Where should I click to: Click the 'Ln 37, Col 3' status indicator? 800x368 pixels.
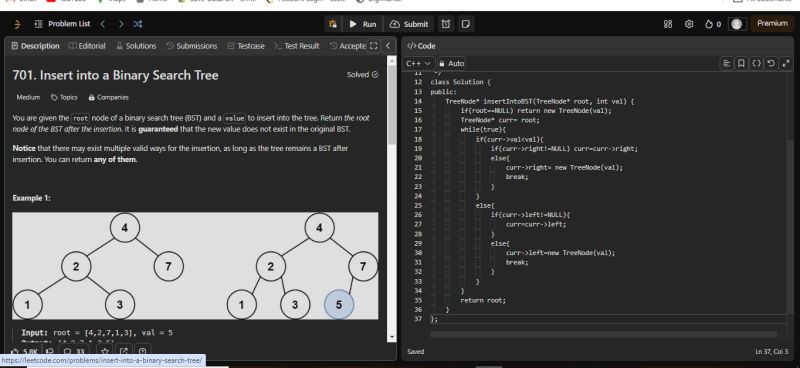click(771, 352)
